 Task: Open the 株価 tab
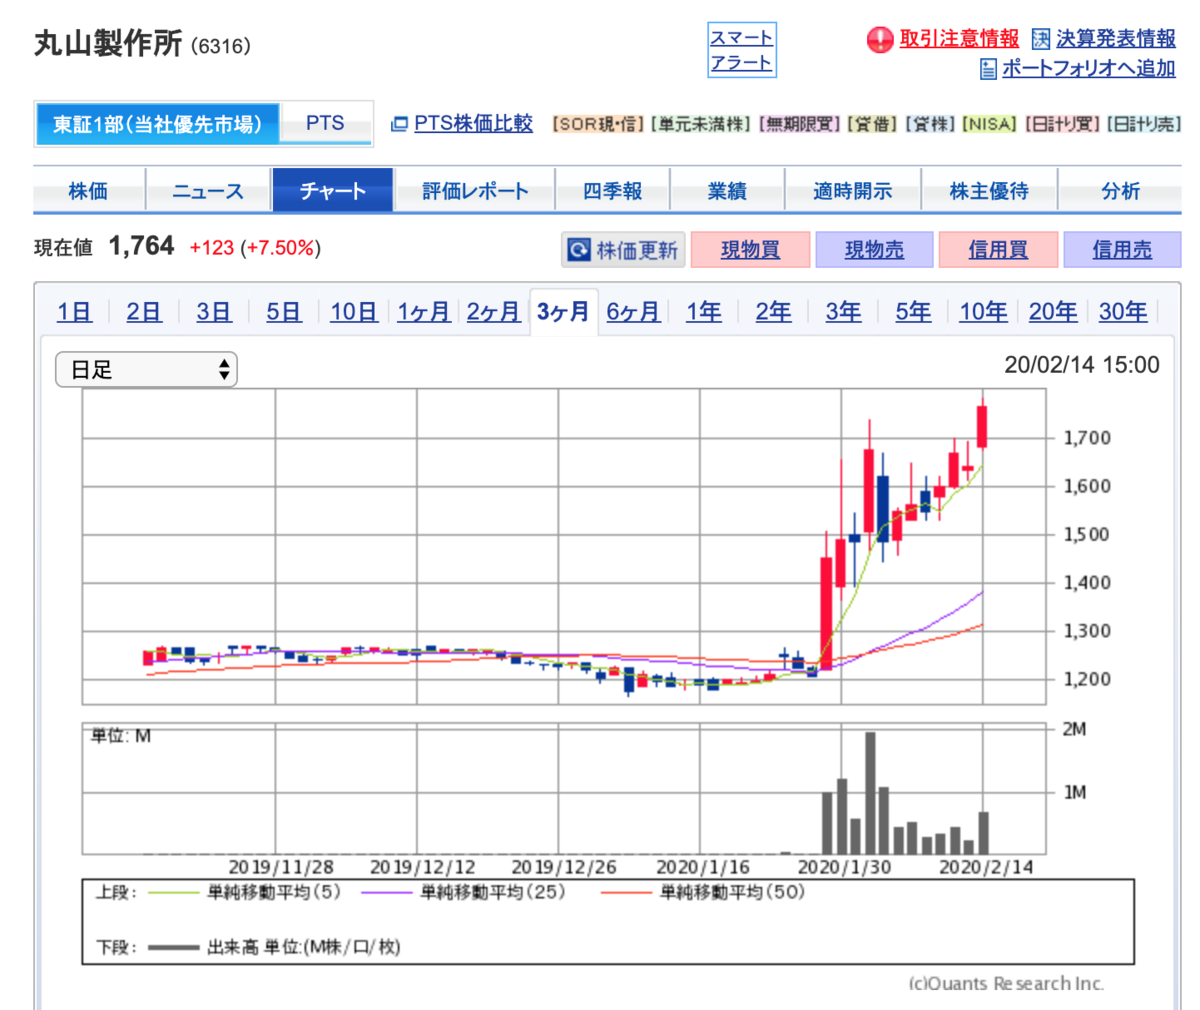[x=89, y=190]
